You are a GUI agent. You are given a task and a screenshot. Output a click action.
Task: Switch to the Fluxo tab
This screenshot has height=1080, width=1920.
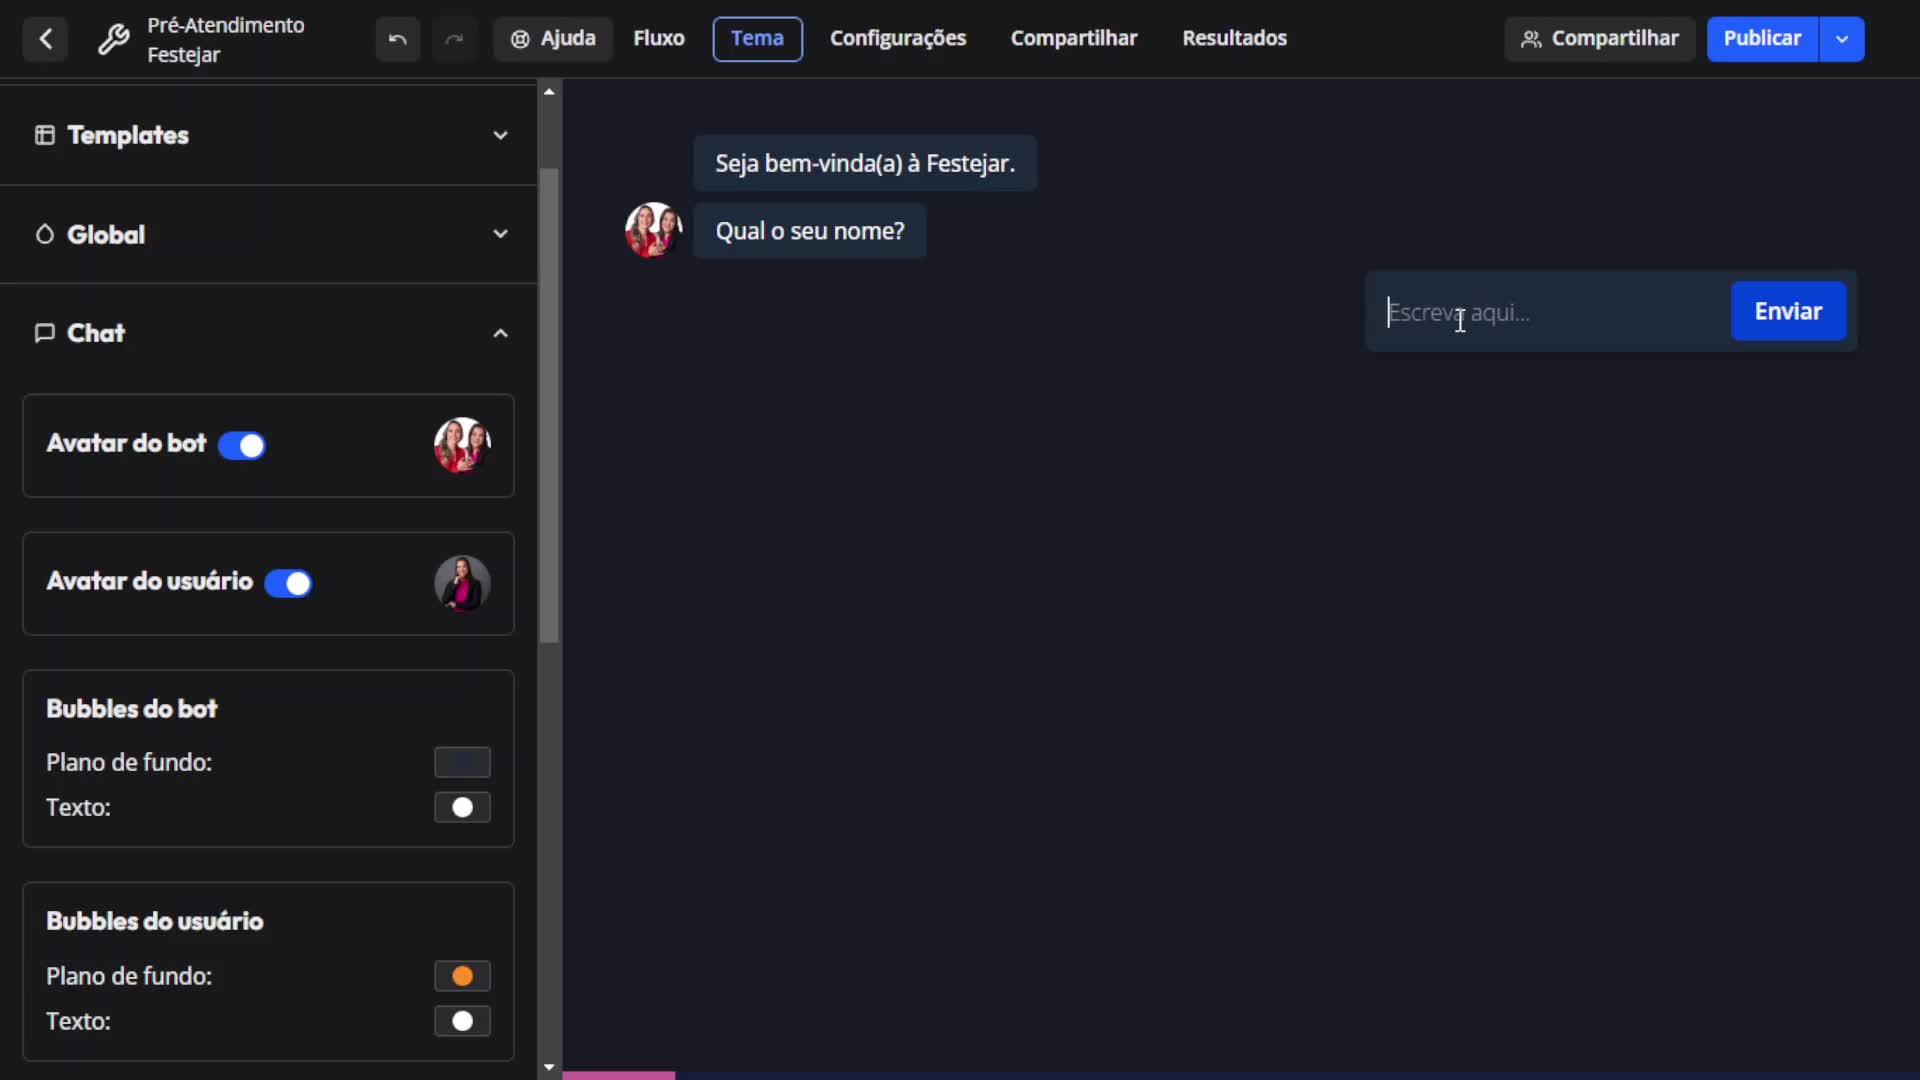coord(658,38)
